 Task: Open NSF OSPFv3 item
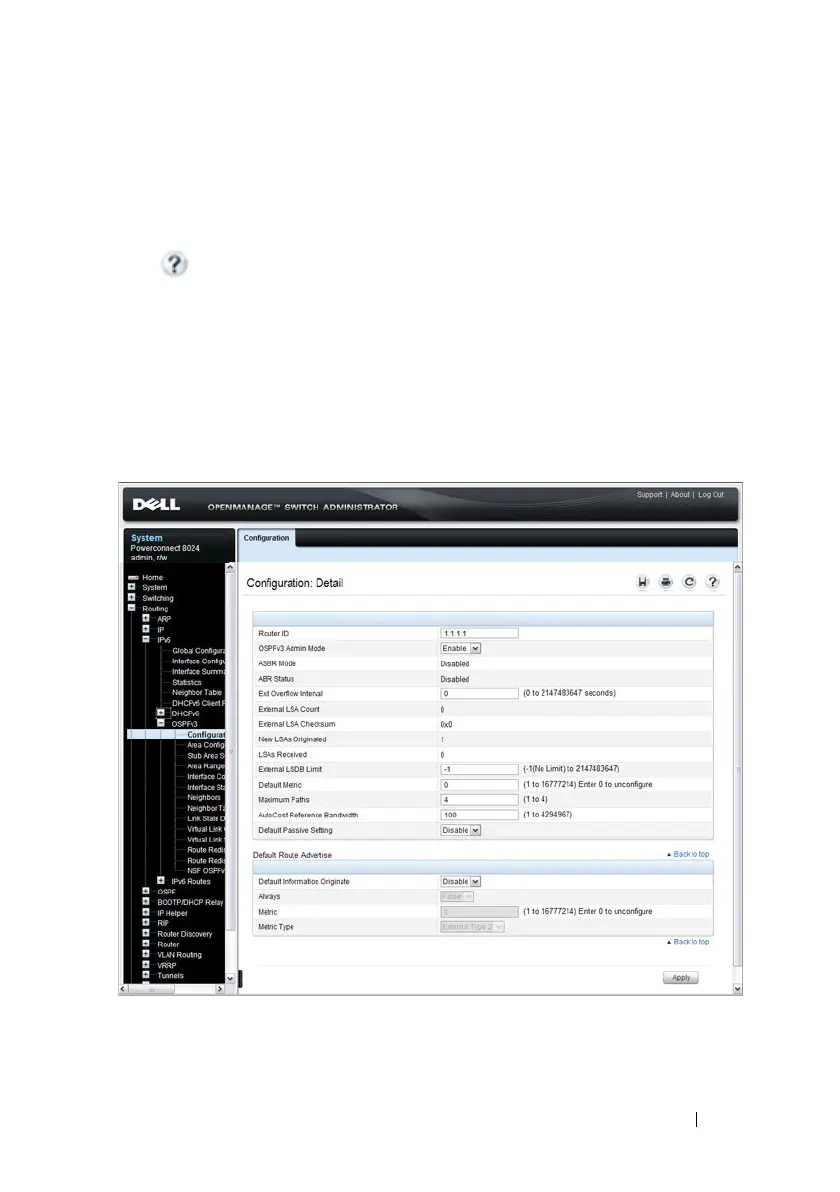206,871
